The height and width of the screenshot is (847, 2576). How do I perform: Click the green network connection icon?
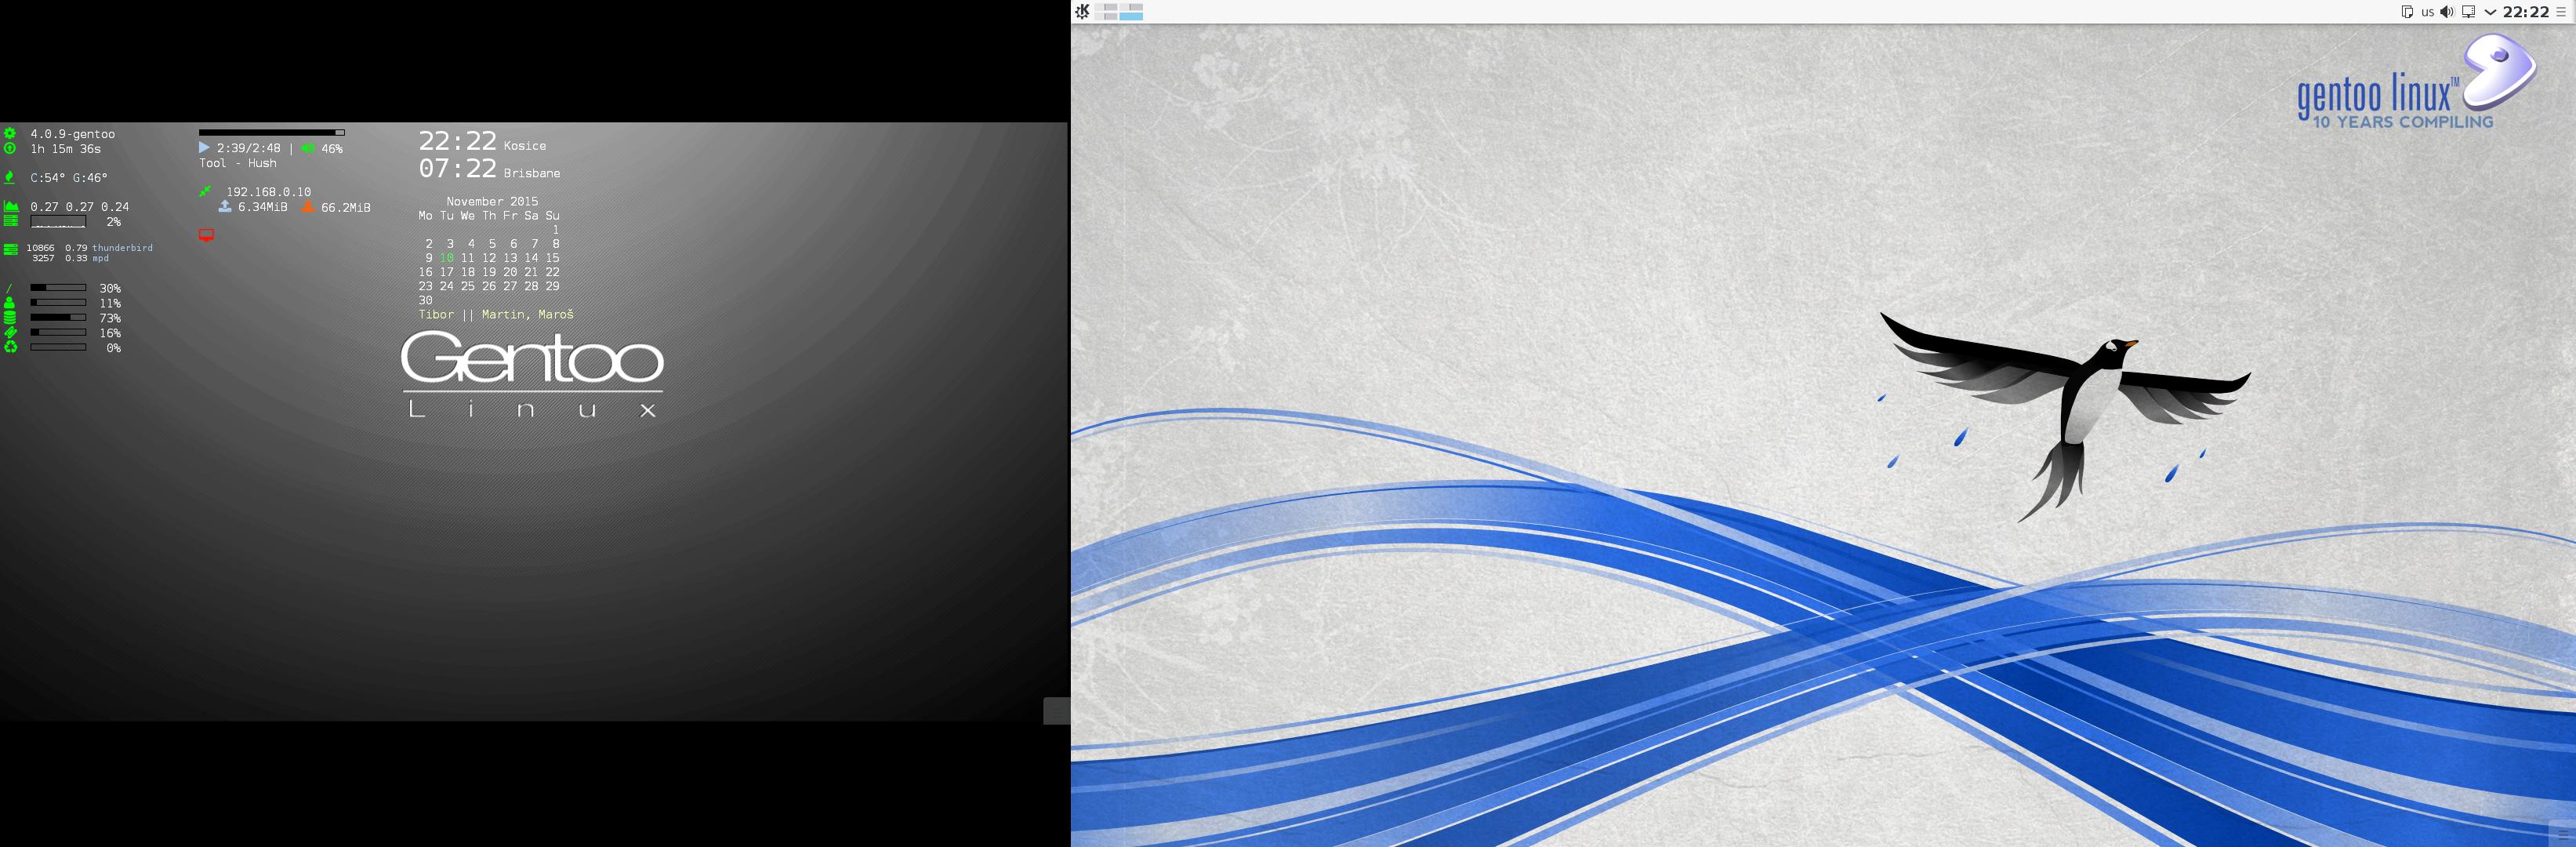(x=205, y=191)
